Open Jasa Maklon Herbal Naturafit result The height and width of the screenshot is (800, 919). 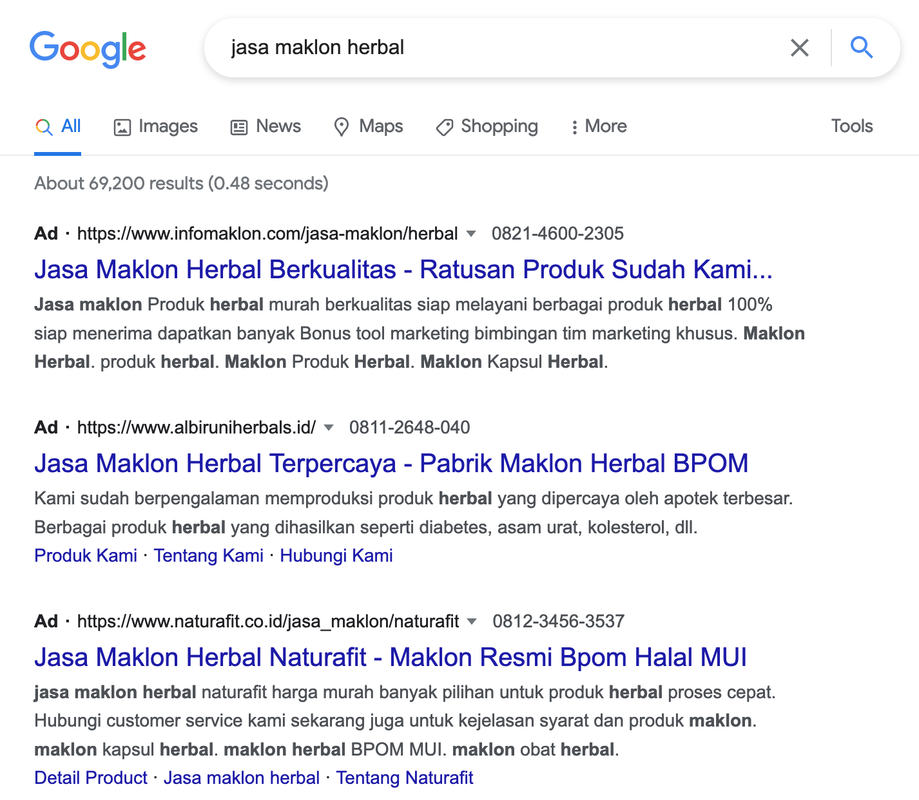tap(390, 657)
